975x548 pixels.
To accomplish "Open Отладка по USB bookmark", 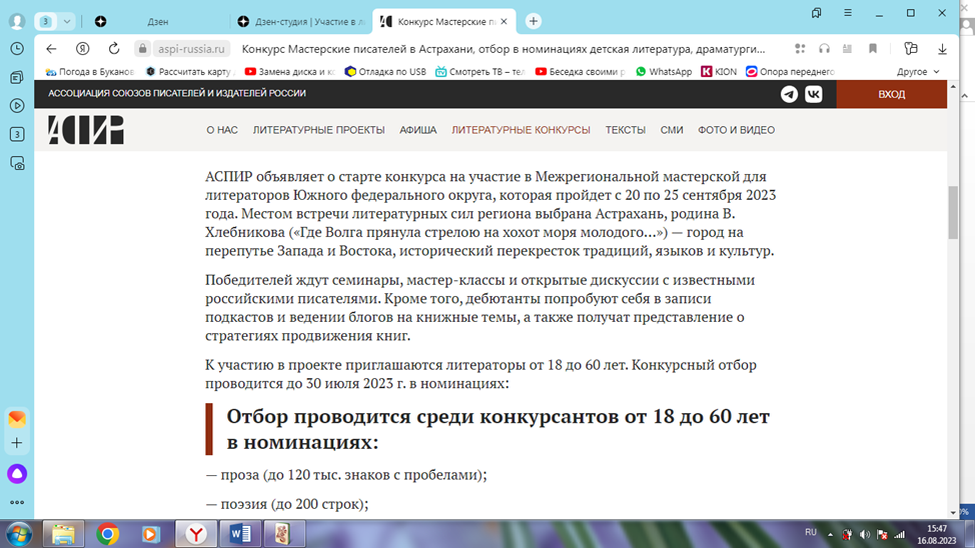I will click(386, 72).
